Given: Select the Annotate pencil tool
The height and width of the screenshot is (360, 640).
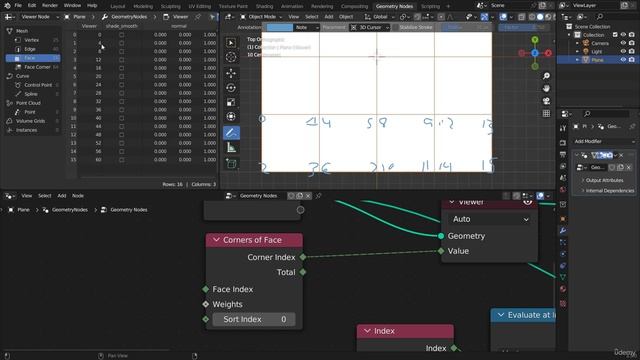Looking at the screenshot, I should click(231, 133).
